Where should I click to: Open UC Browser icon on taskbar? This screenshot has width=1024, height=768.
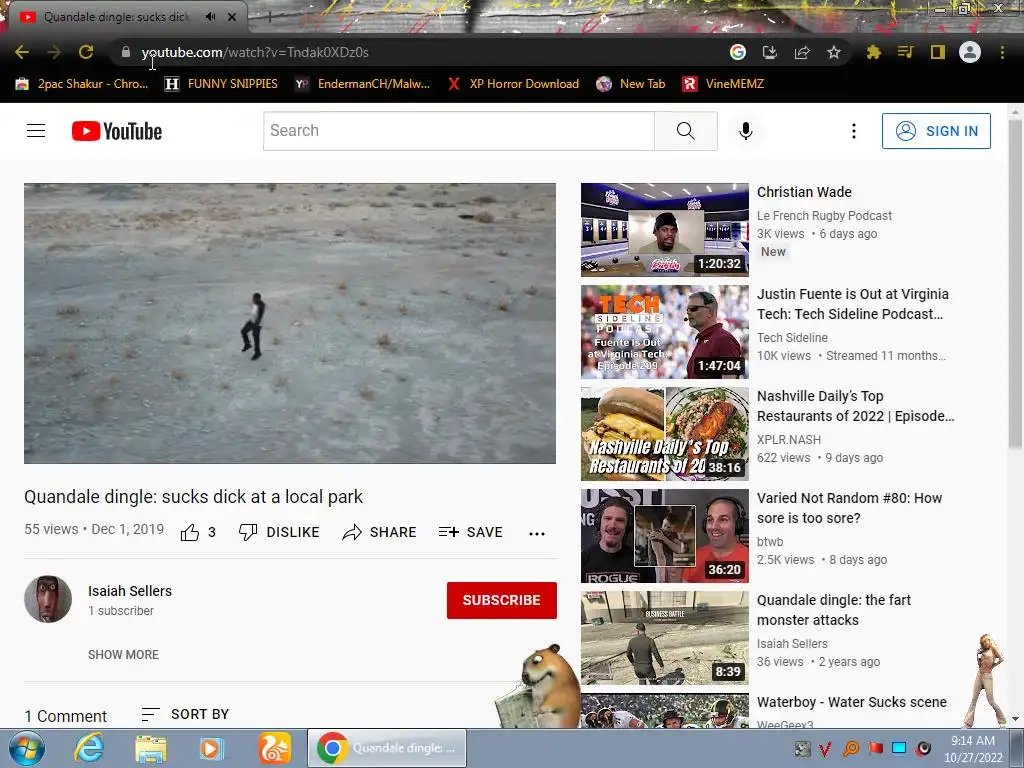[274, 748]
